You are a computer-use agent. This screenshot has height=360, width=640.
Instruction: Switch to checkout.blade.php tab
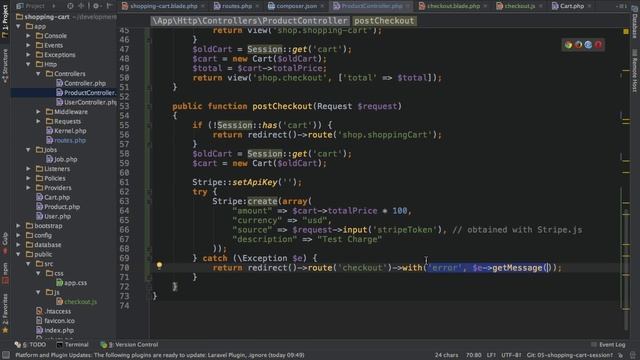(453, 6)
